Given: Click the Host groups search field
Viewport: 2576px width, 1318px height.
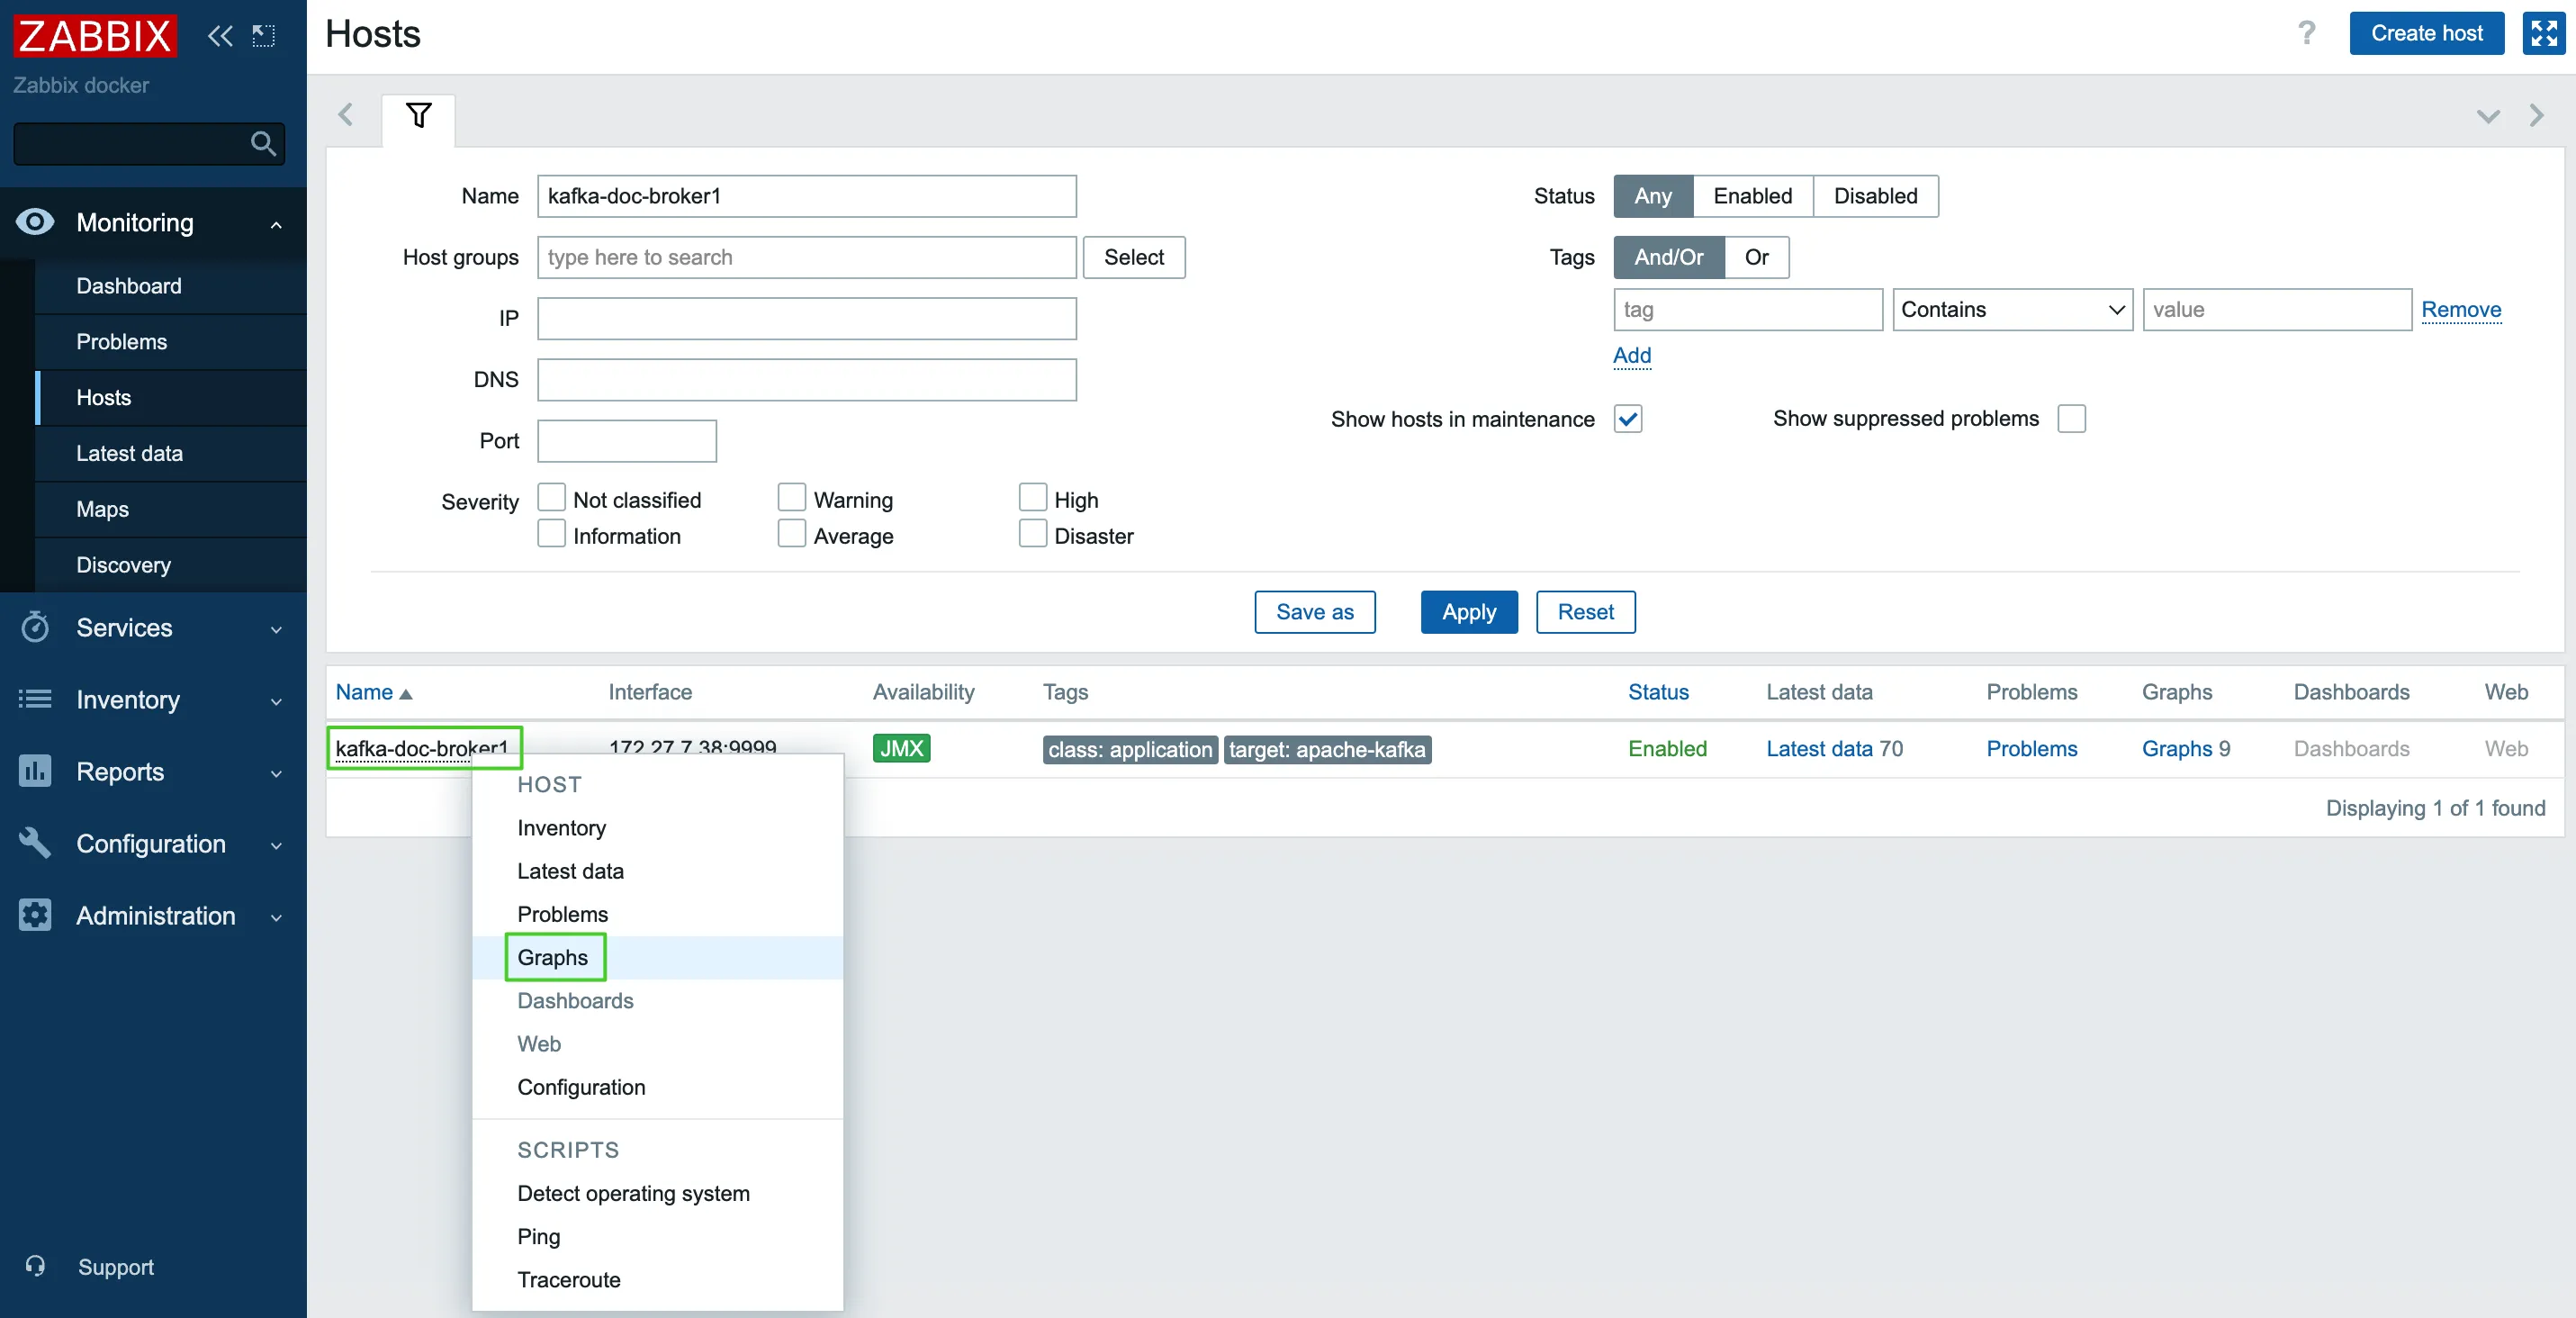Looking at the screenshot, I should [x=806, y=258].
